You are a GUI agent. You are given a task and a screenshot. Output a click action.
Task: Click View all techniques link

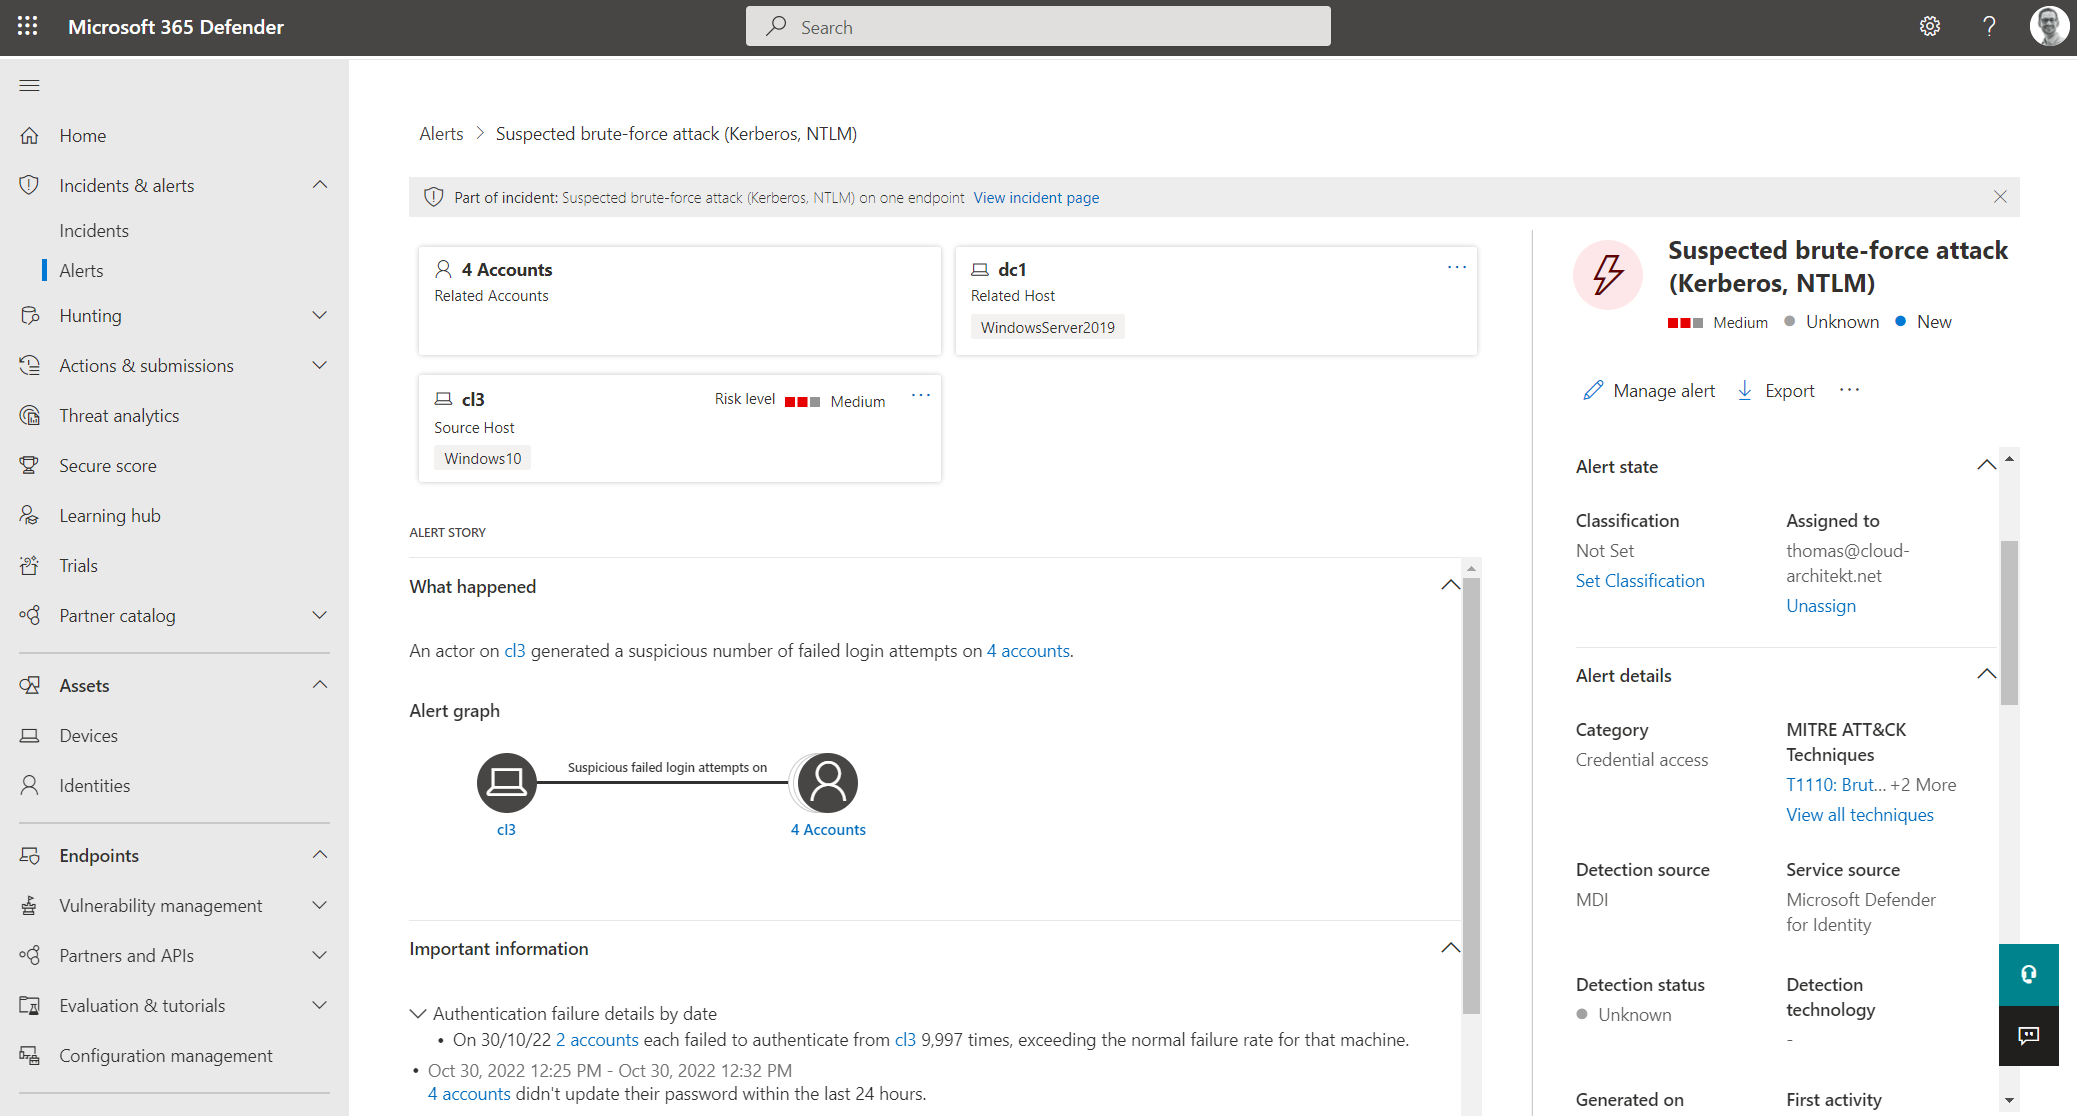point(1860,814)
